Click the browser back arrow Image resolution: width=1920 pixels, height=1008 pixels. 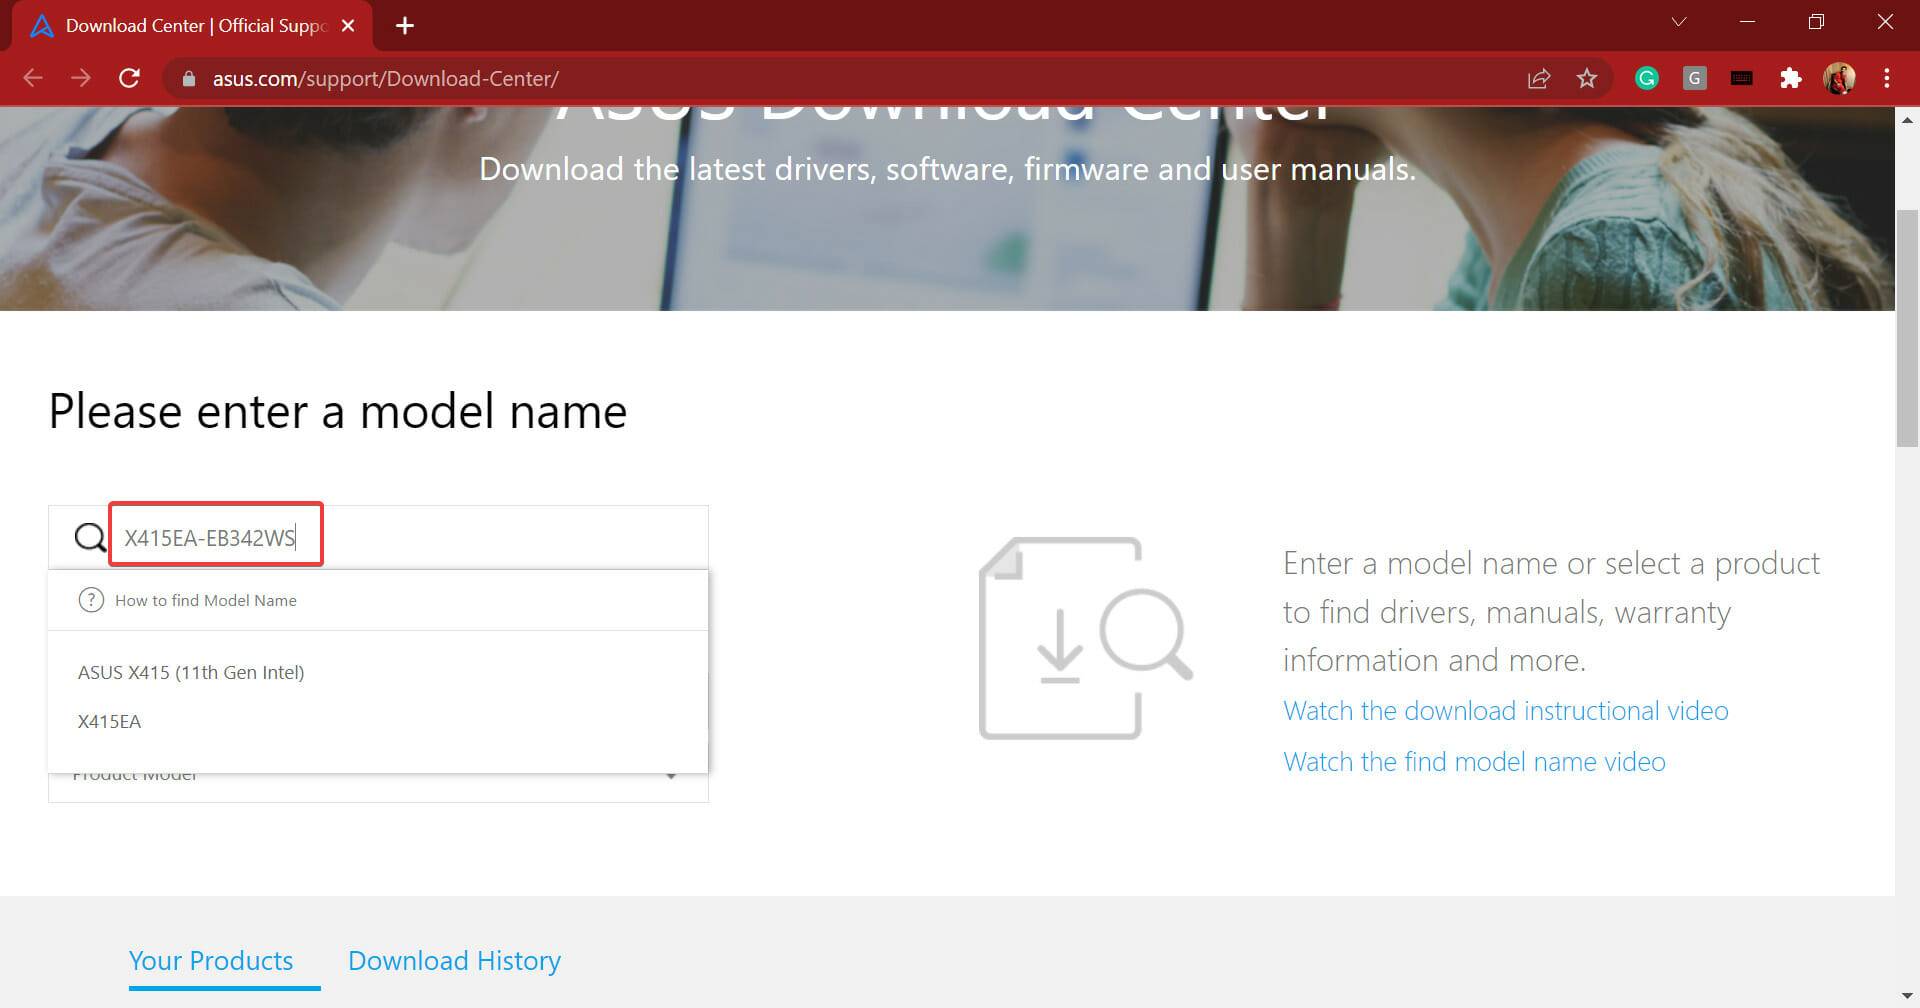click(x=33, y=78)
